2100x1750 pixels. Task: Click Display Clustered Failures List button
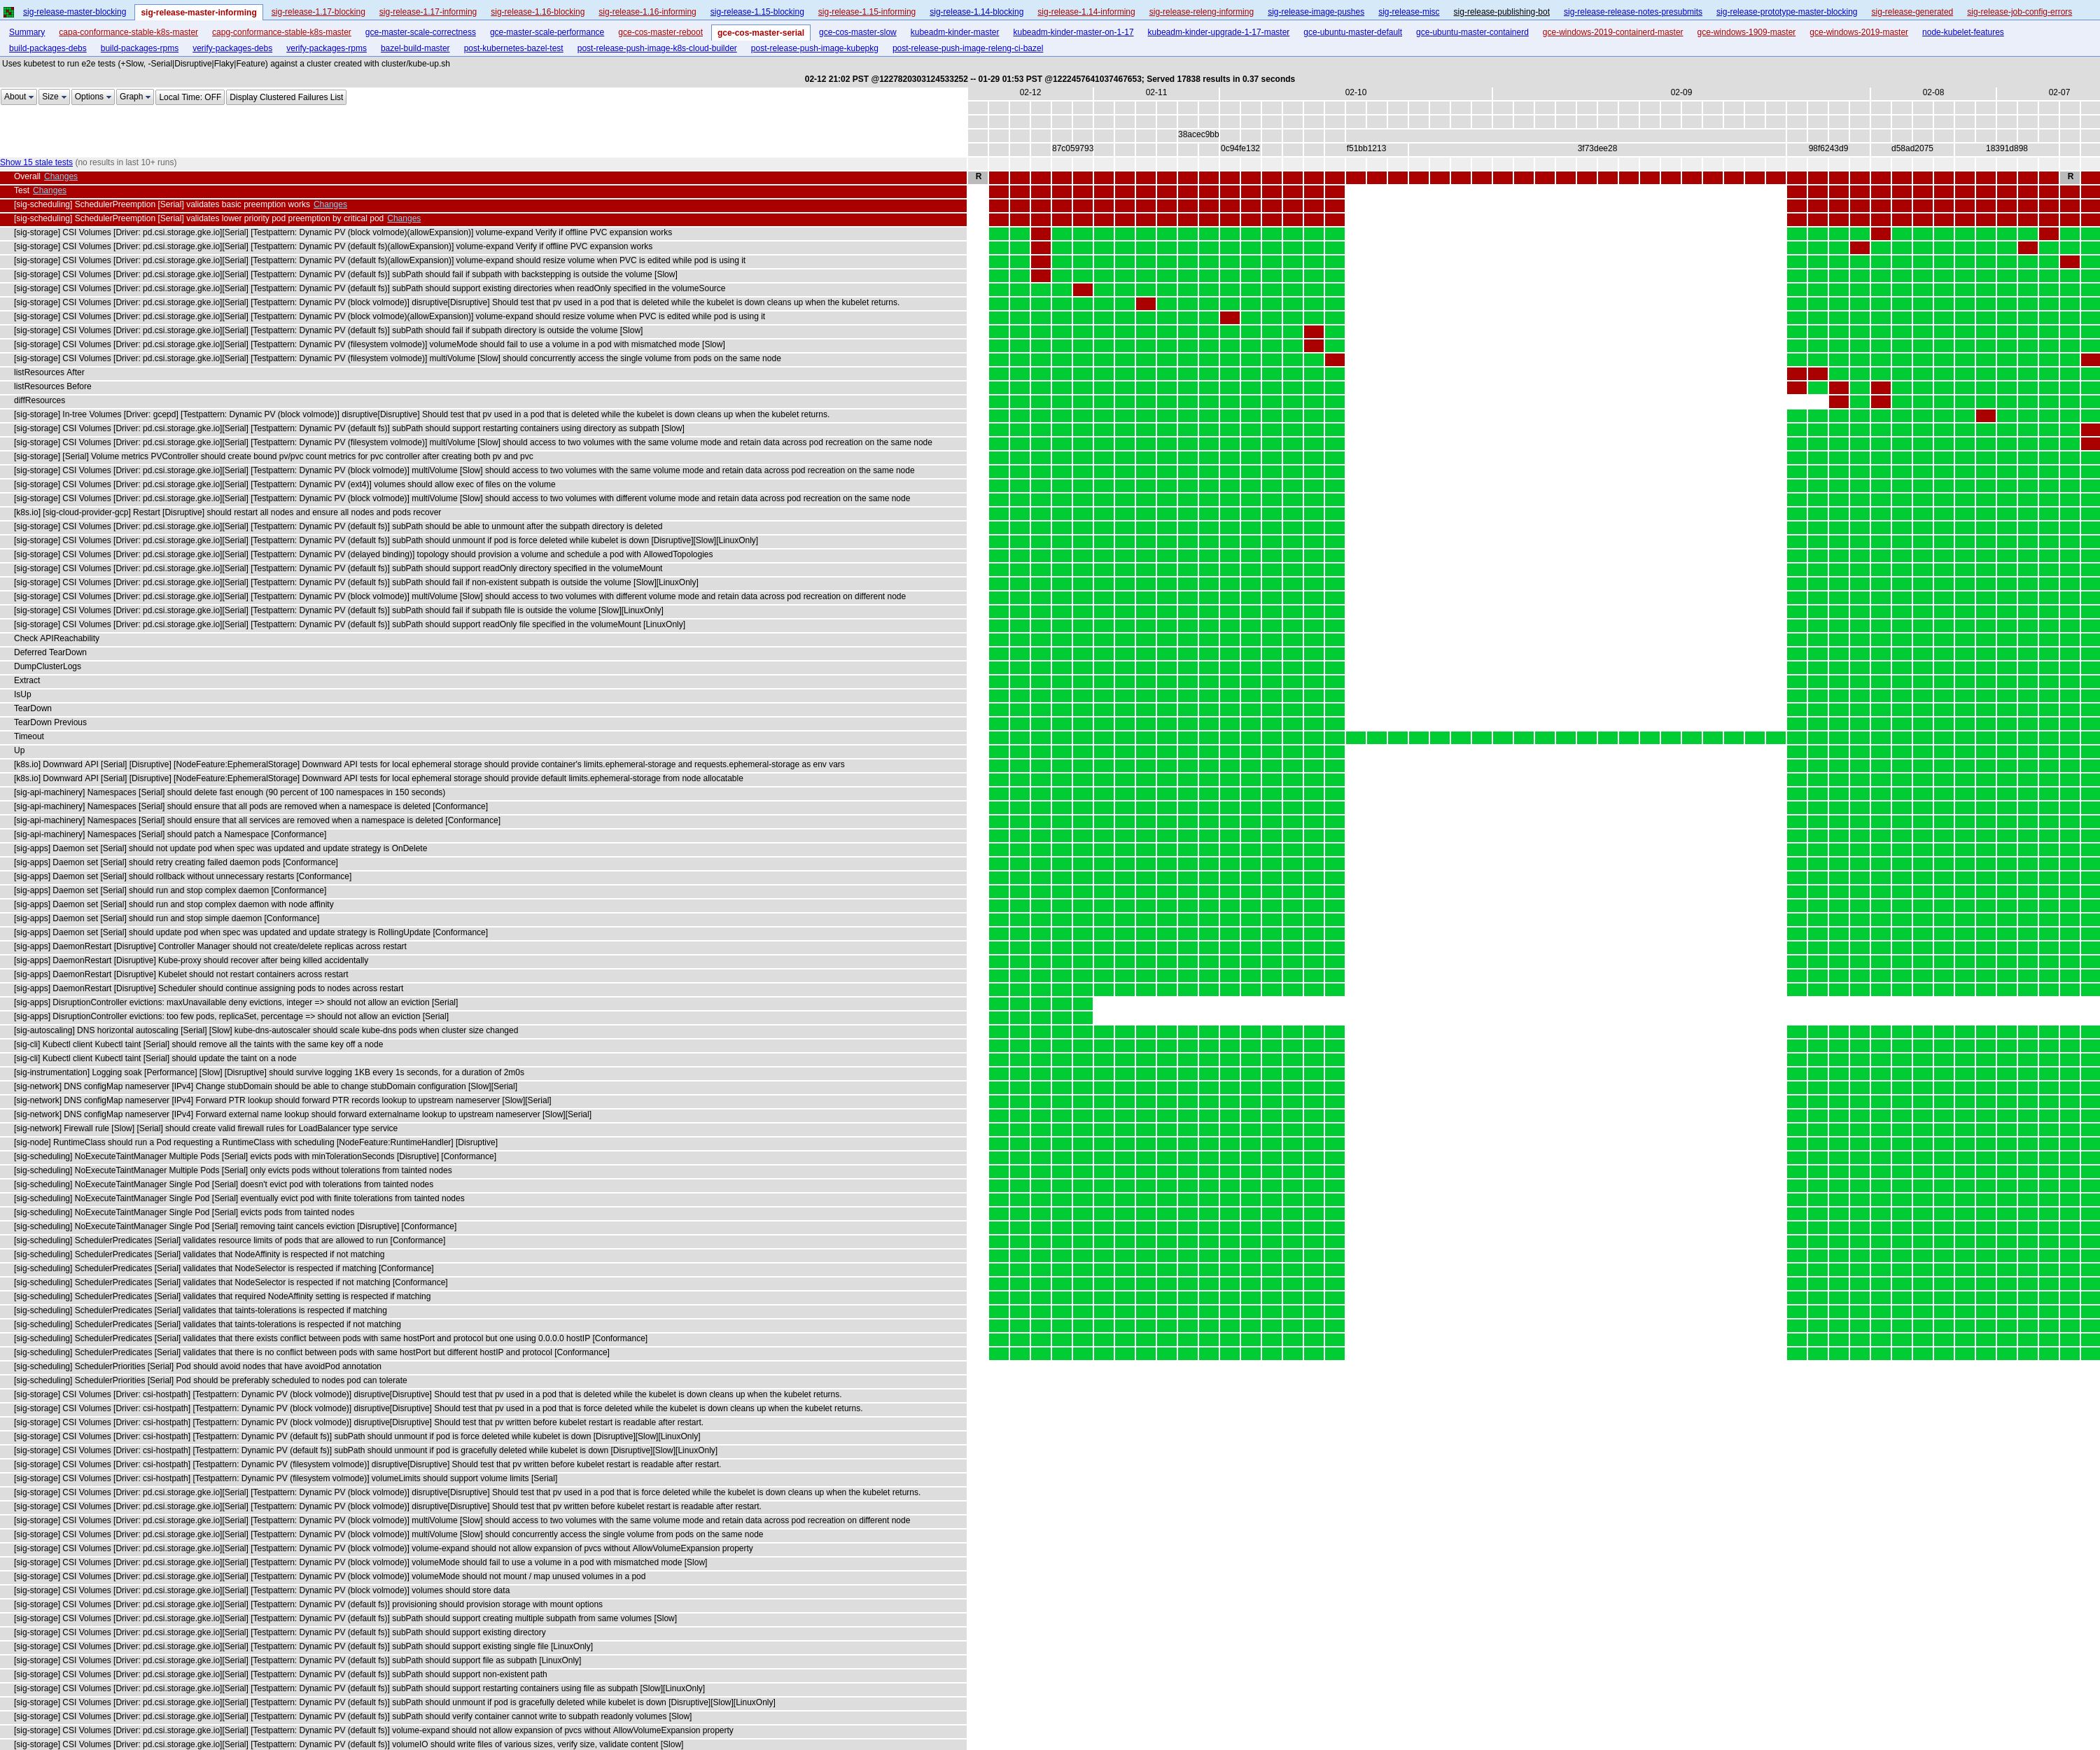pyautogui.click(x=286, y=97)
